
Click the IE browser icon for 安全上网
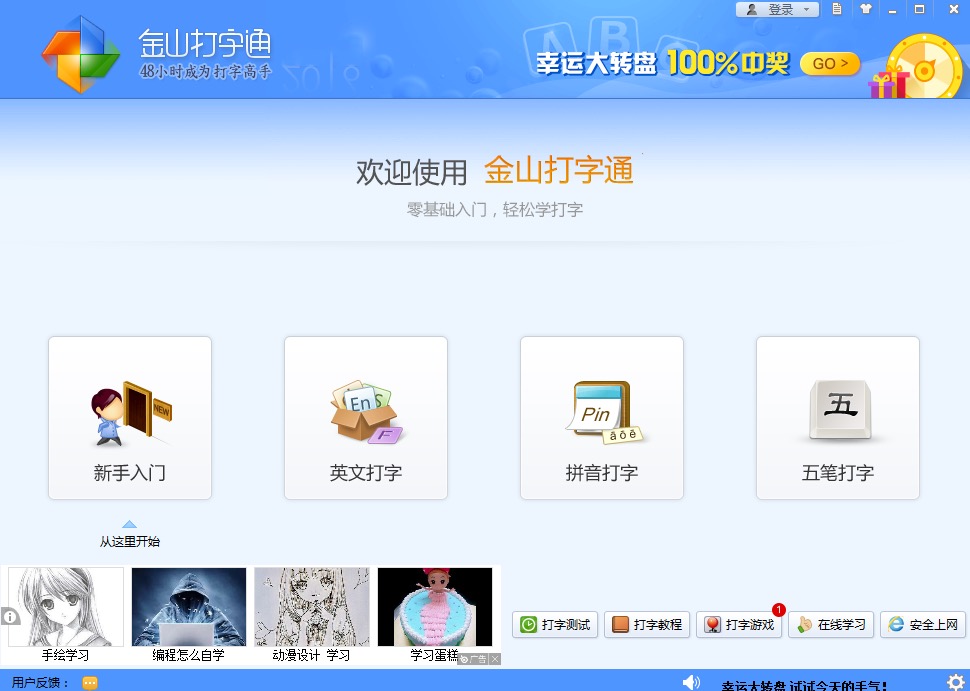point(896,625)
